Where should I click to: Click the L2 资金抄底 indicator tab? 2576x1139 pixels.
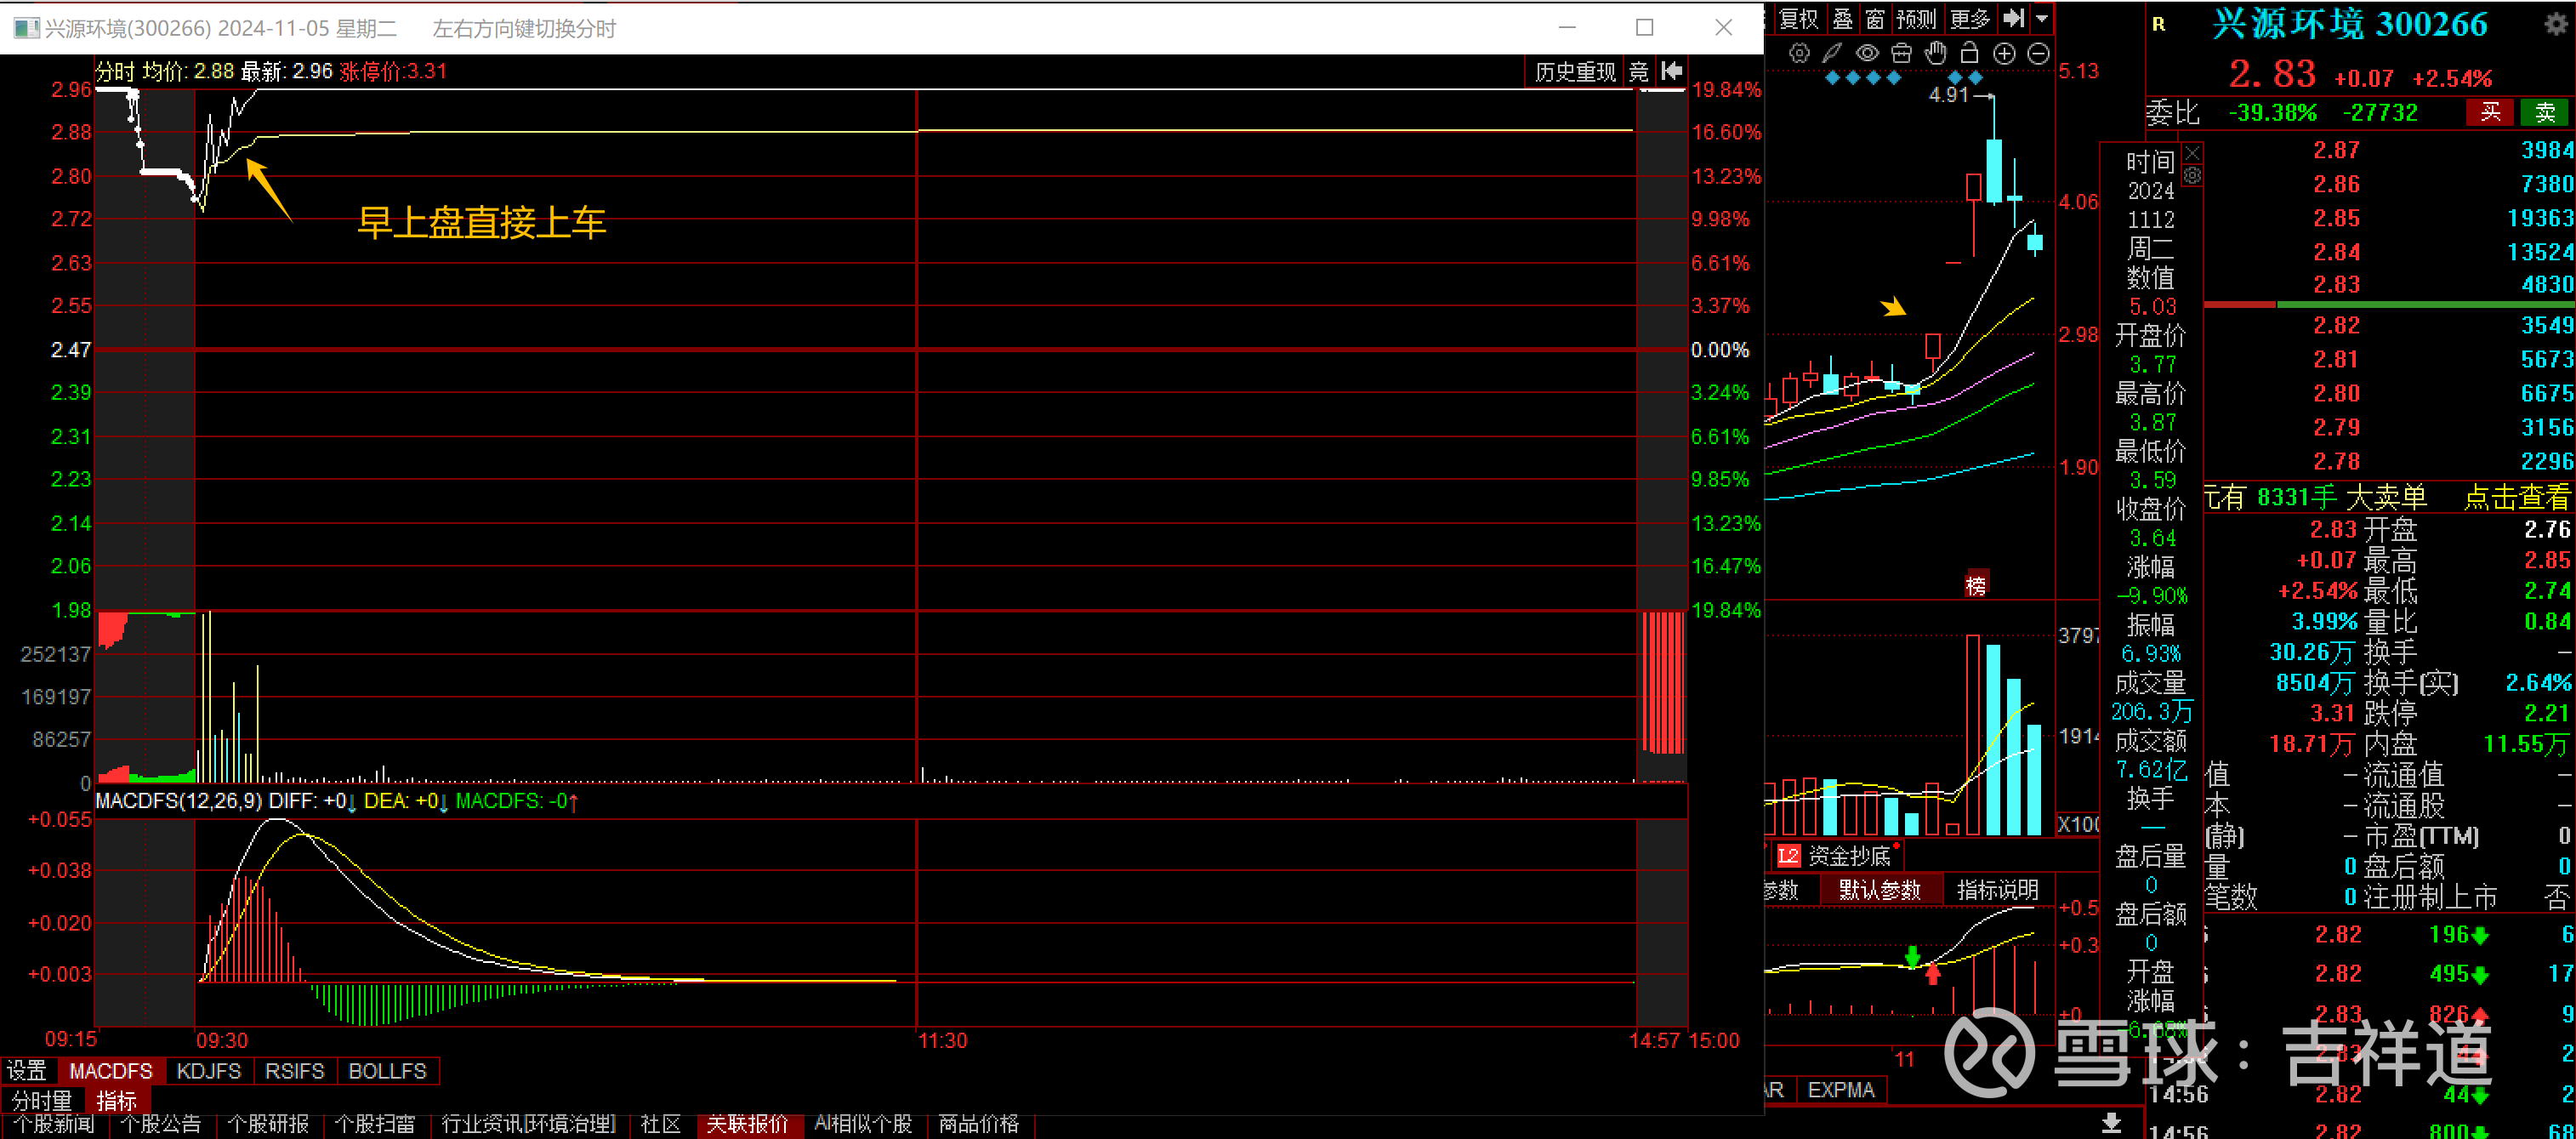tap(1838, 856)
